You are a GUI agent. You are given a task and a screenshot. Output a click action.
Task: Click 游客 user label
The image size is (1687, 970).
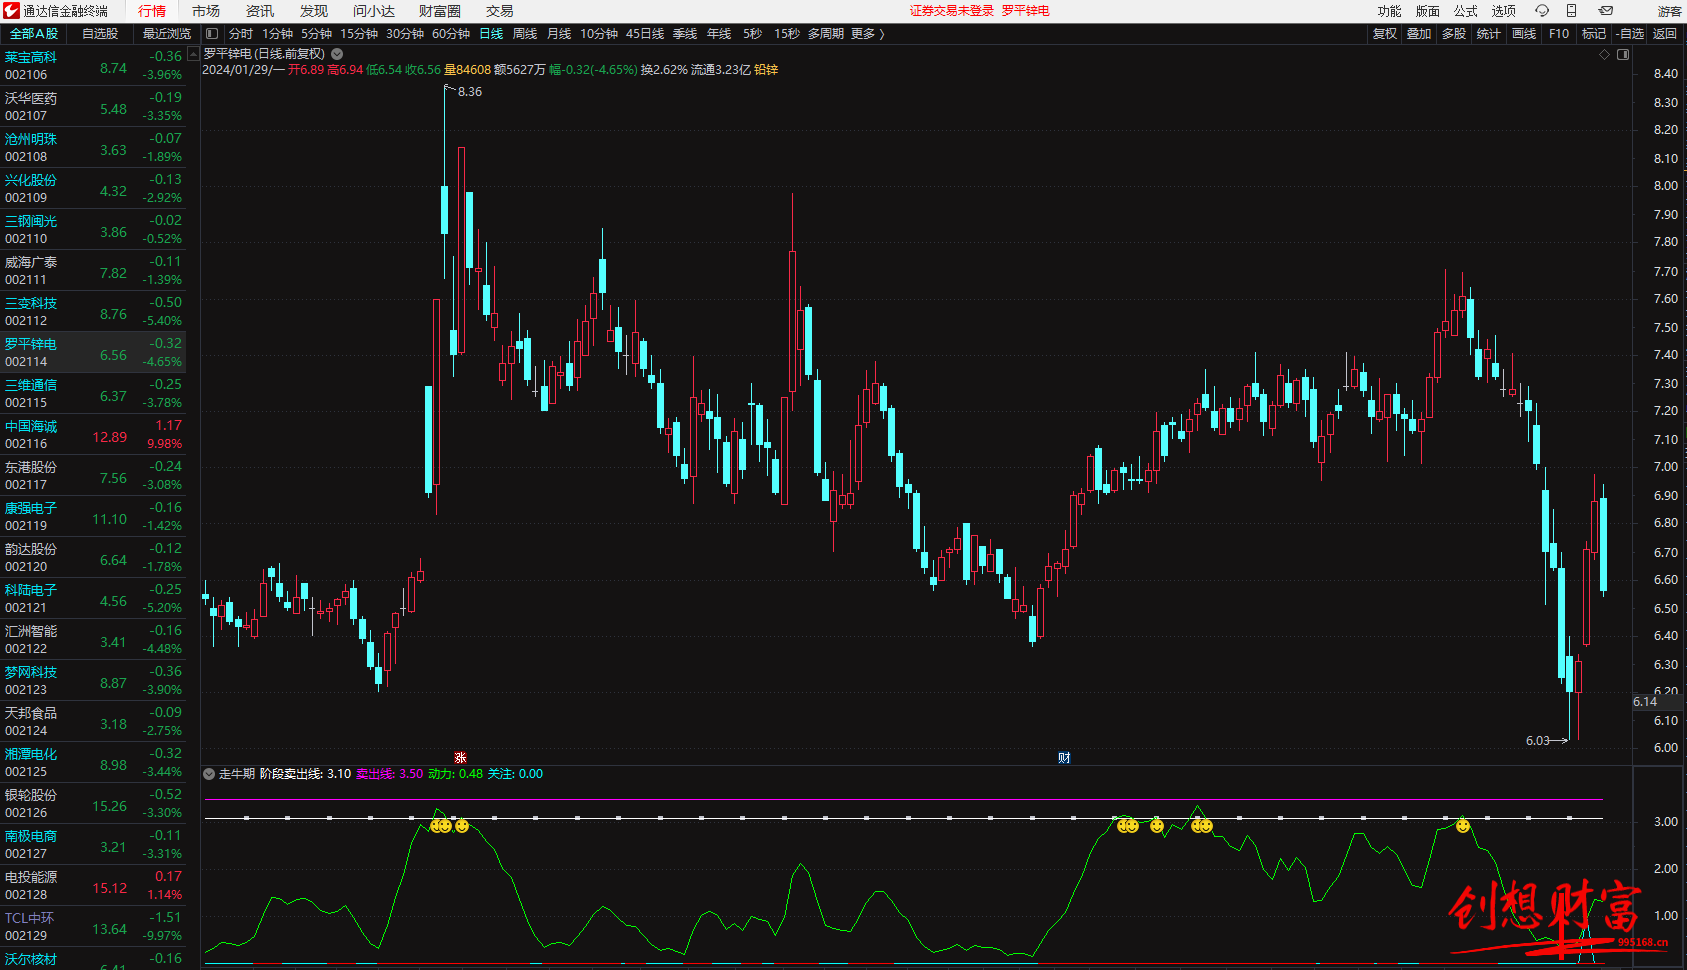(1670, 12)
